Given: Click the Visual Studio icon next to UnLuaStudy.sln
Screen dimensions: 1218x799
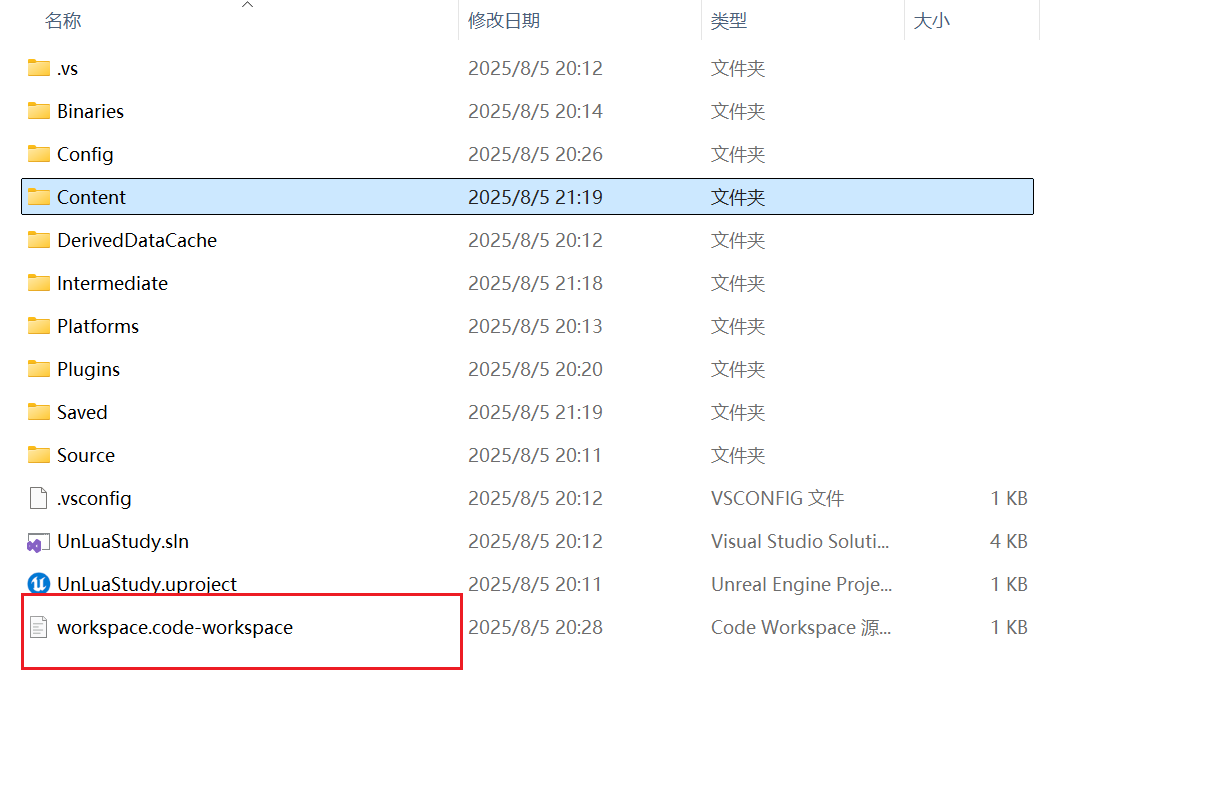Looking at the screenshot, I should 37,541.
